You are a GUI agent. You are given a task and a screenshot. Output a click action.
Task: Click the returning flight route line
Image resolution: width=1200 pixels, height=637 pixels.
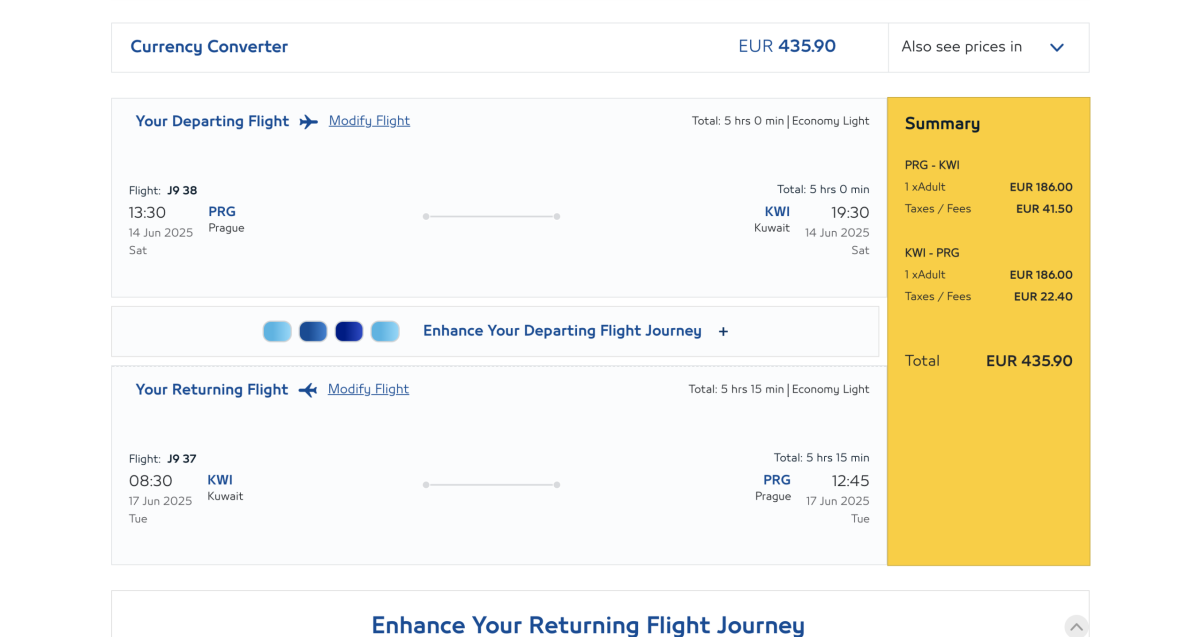point(491,485)
